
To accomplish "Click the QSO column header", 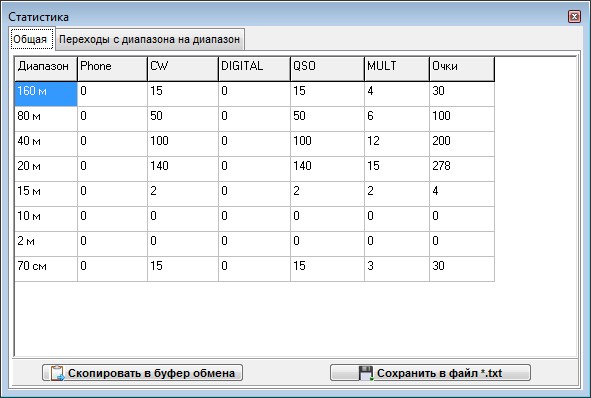I will point(327,69).
